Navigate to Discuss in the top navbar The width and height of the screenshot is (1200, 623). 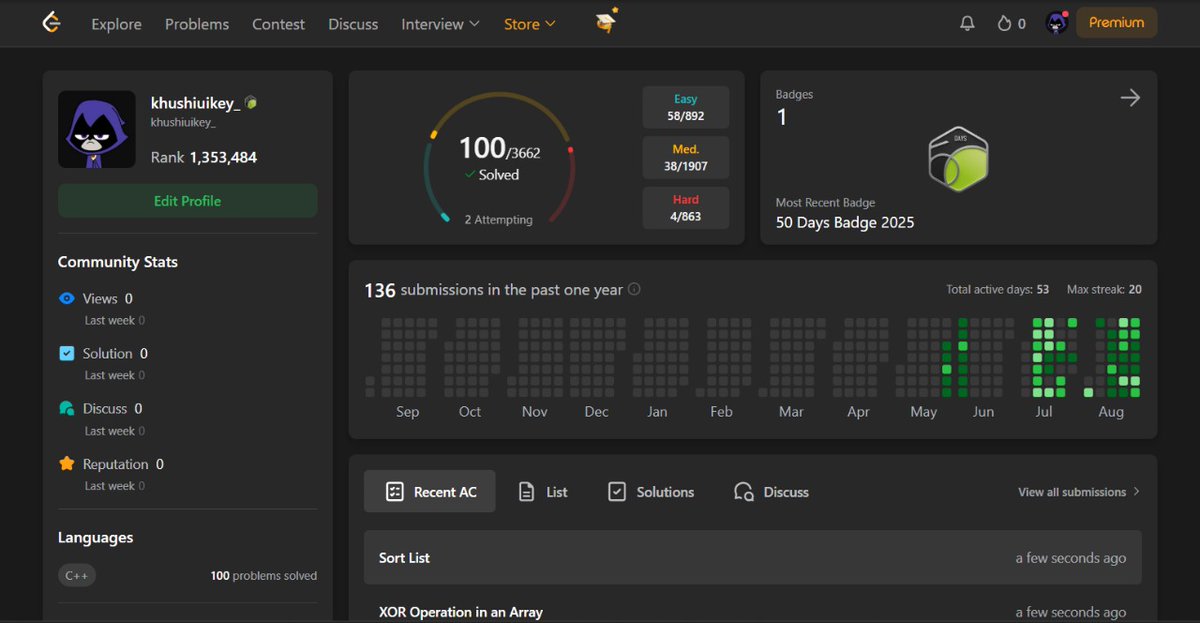(353, 24)
